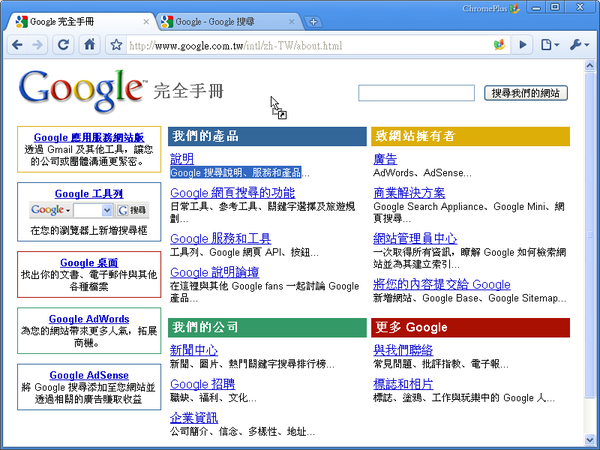Open the wrench settings menu
Image resolution: width=600 pixels, height=450 pixels.
pyautogui.click(x=579, y=45)
